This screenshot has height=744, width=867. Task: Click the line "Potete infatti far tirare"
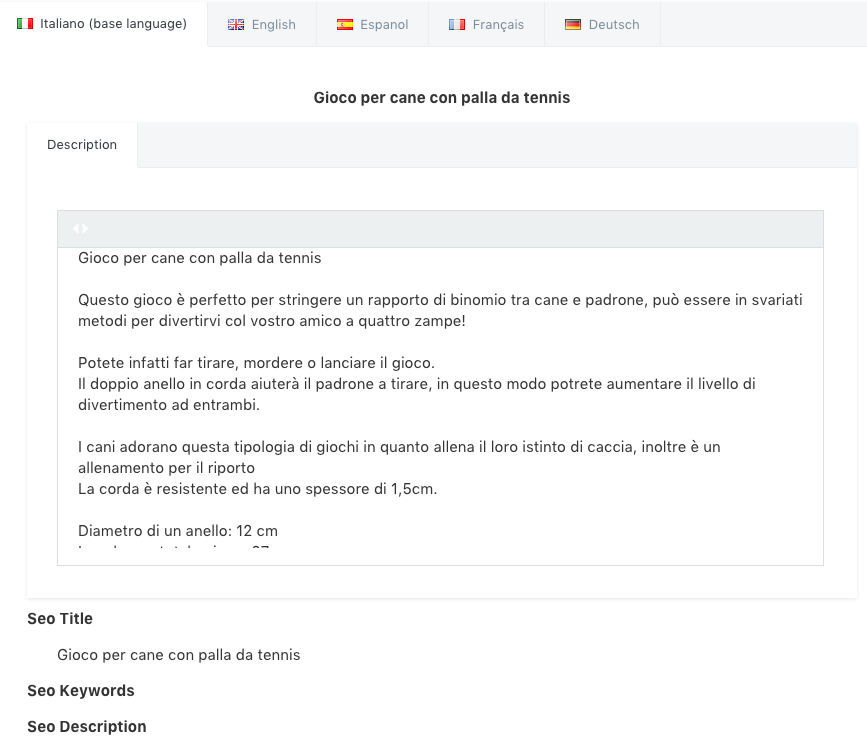[x=256, y=362]
